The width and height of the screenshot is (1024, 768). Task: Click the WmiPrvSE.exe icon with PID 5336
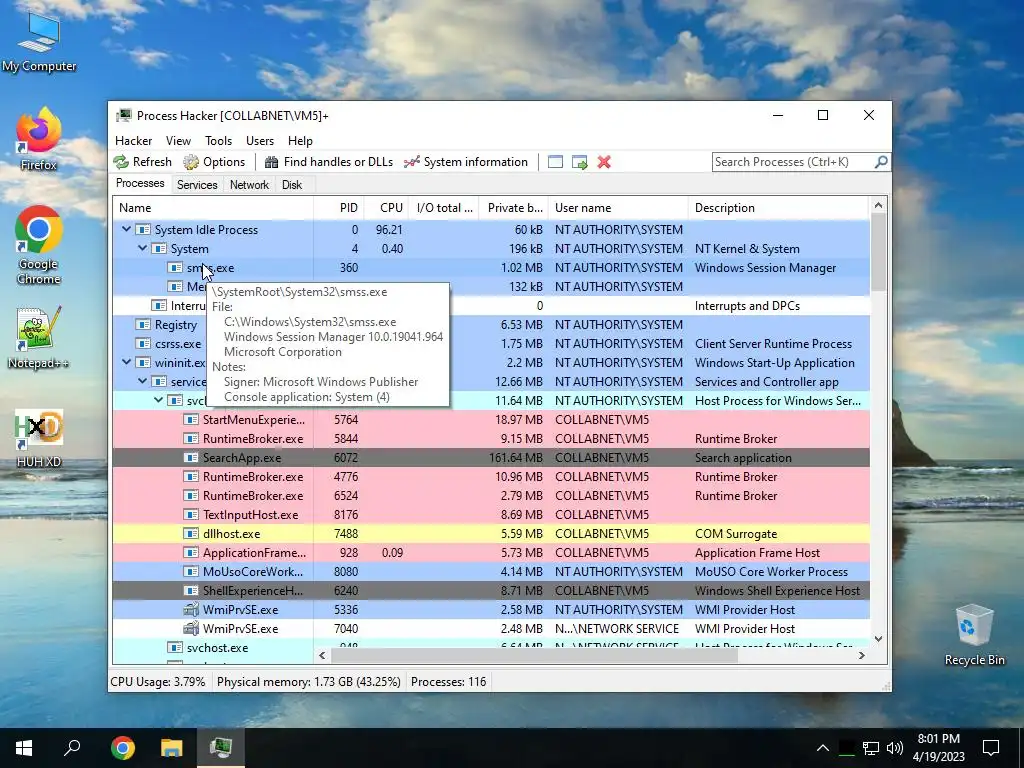(191, 609)
